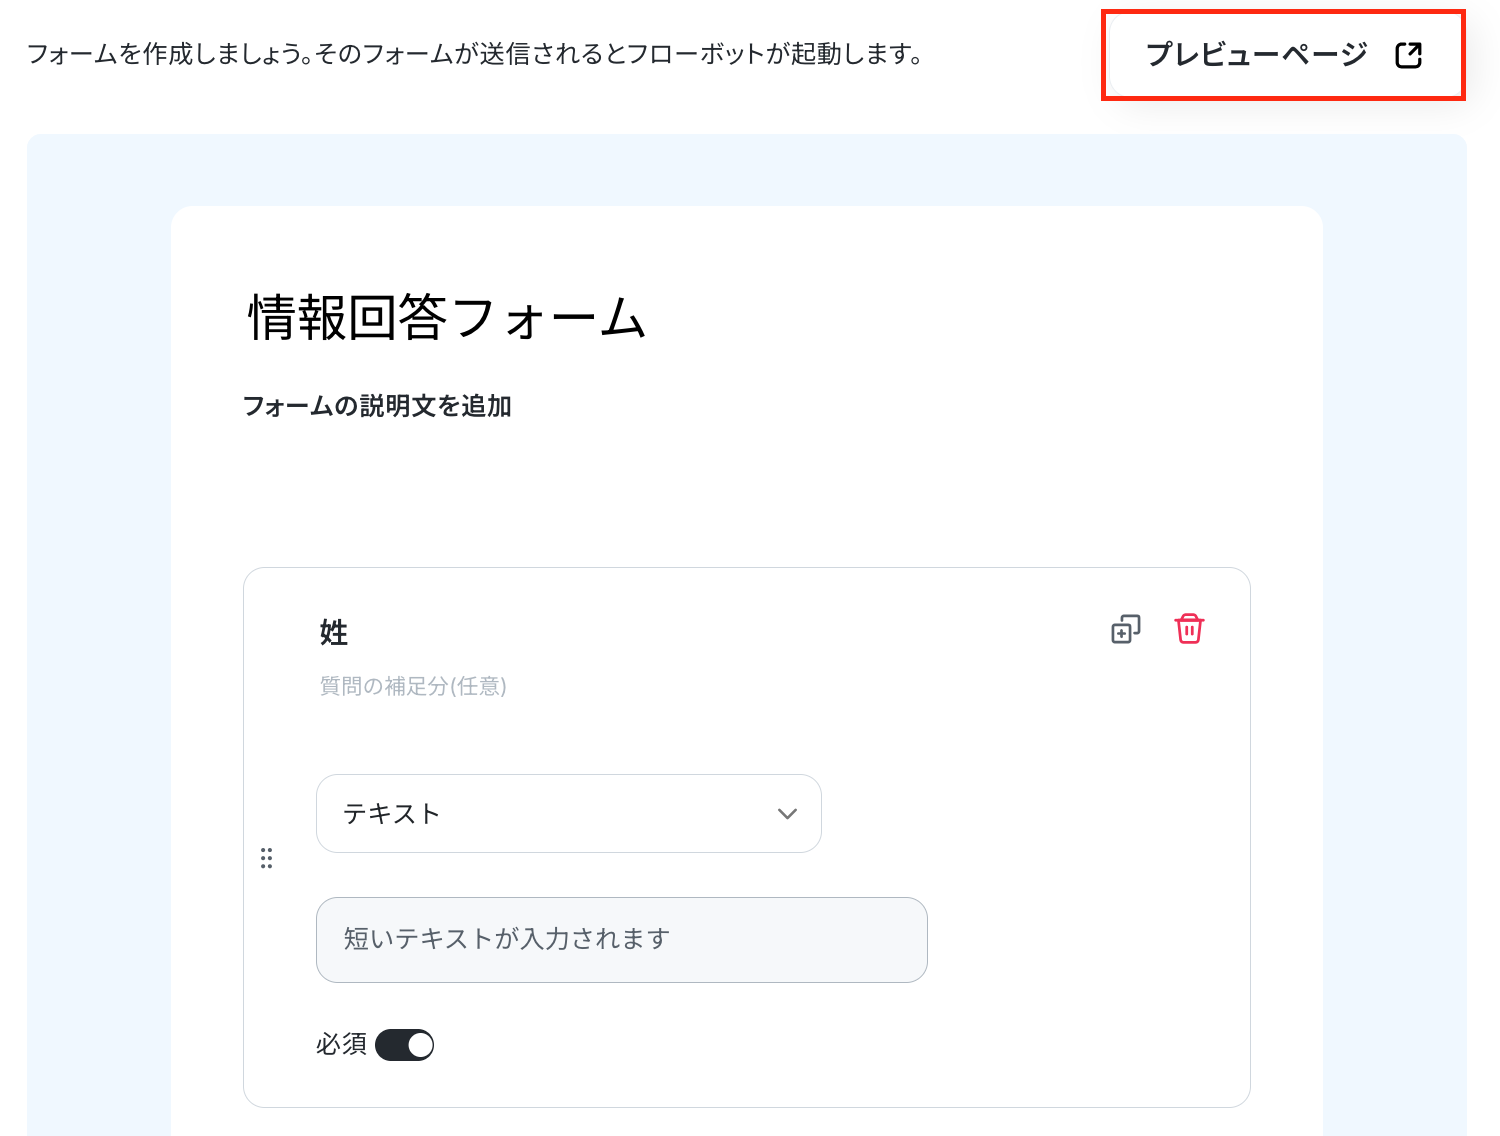Open the プレビューページ preview button
Image resolution: width=1500 pixels, height=1136 pixels.
tap(1283, 55)
